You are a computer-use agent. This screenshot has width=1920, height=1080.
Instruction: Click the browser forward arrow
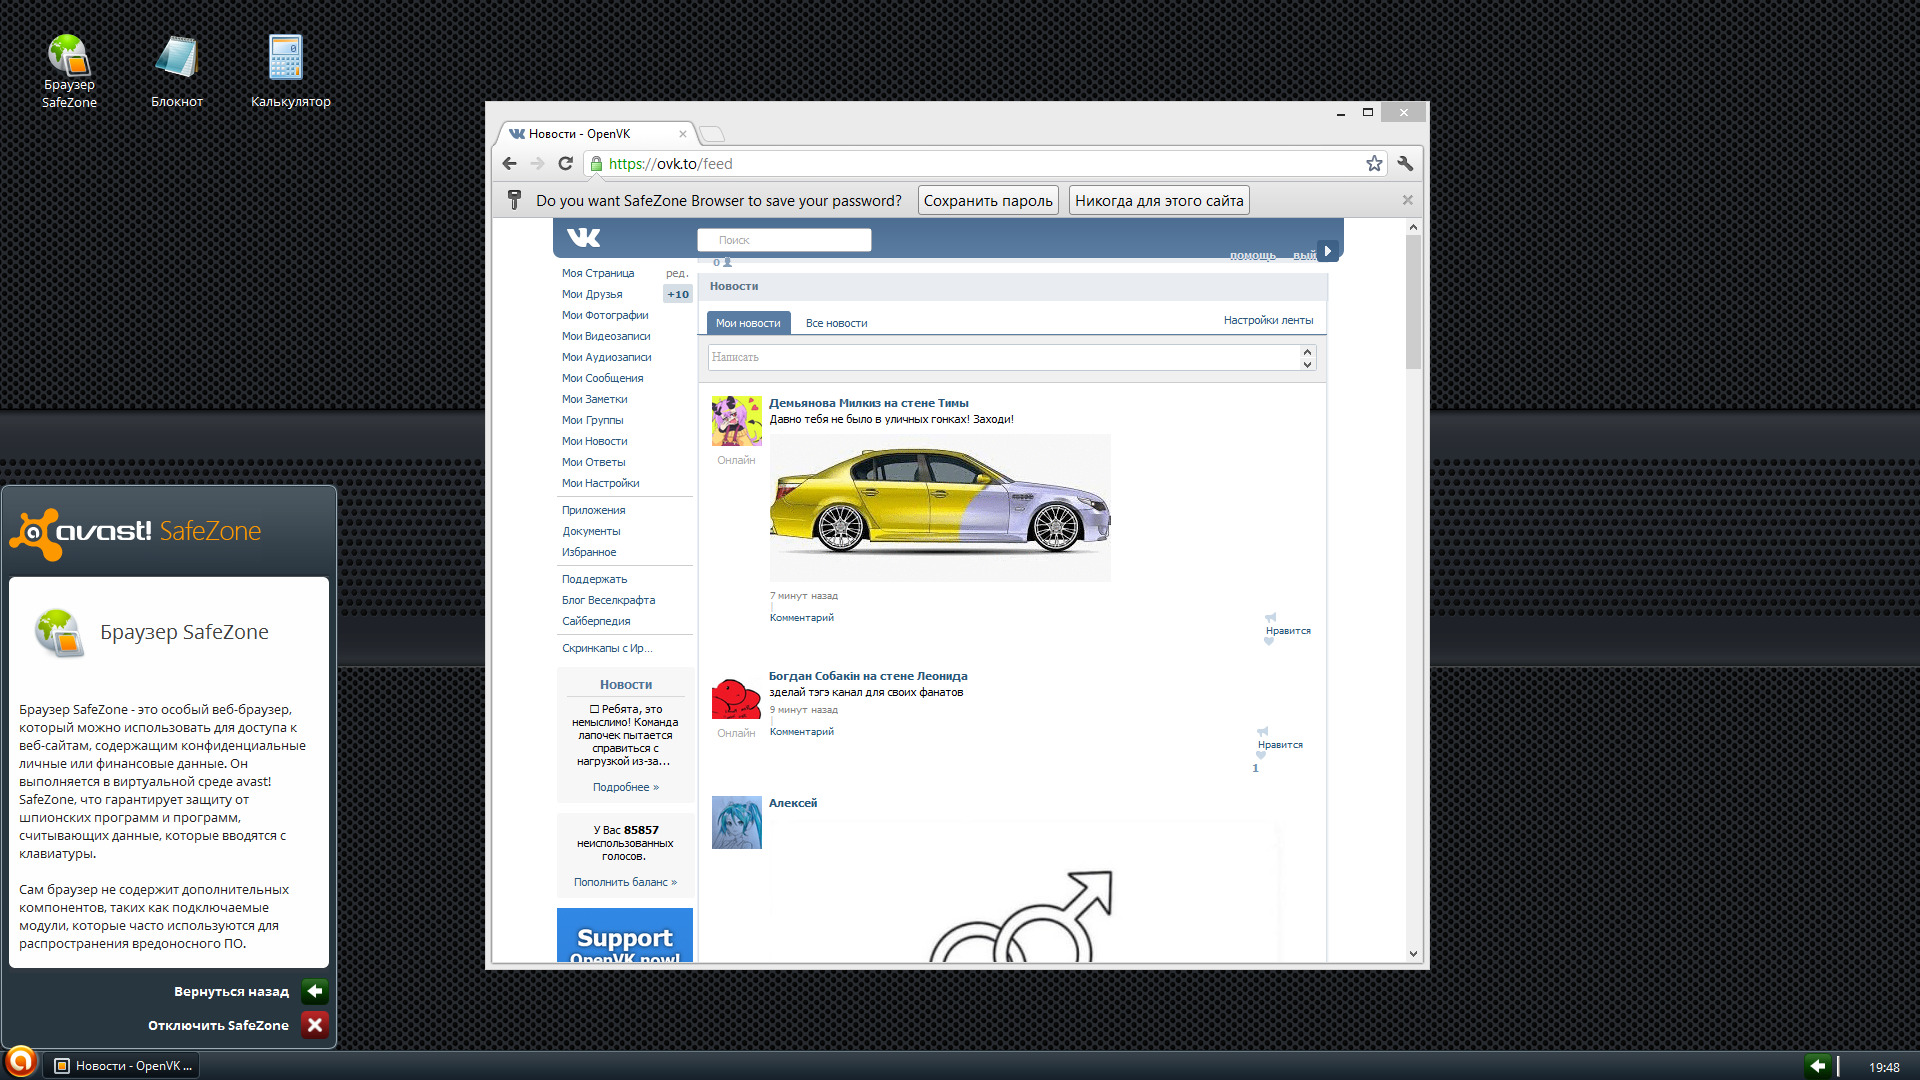pyautogui.click(x=538, y=163)
